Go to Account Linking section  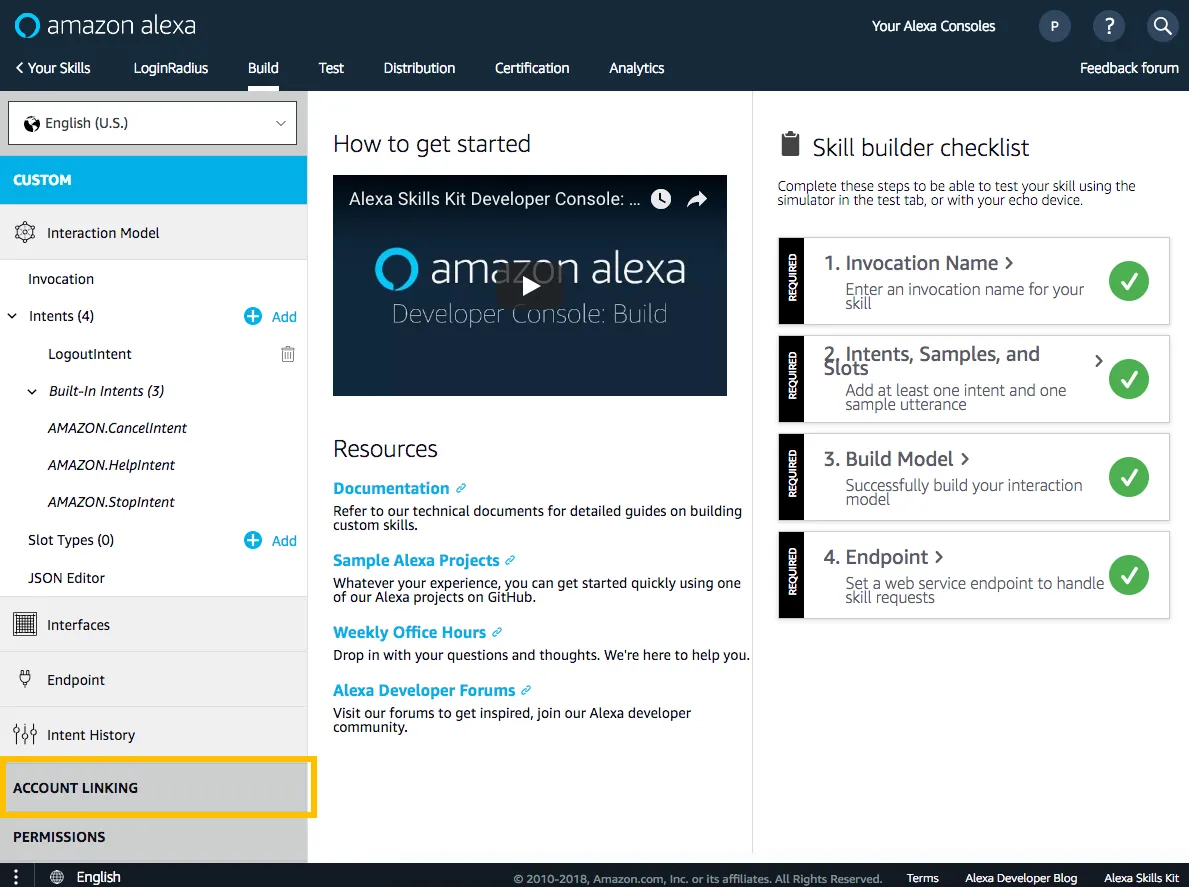pos(76,788)
